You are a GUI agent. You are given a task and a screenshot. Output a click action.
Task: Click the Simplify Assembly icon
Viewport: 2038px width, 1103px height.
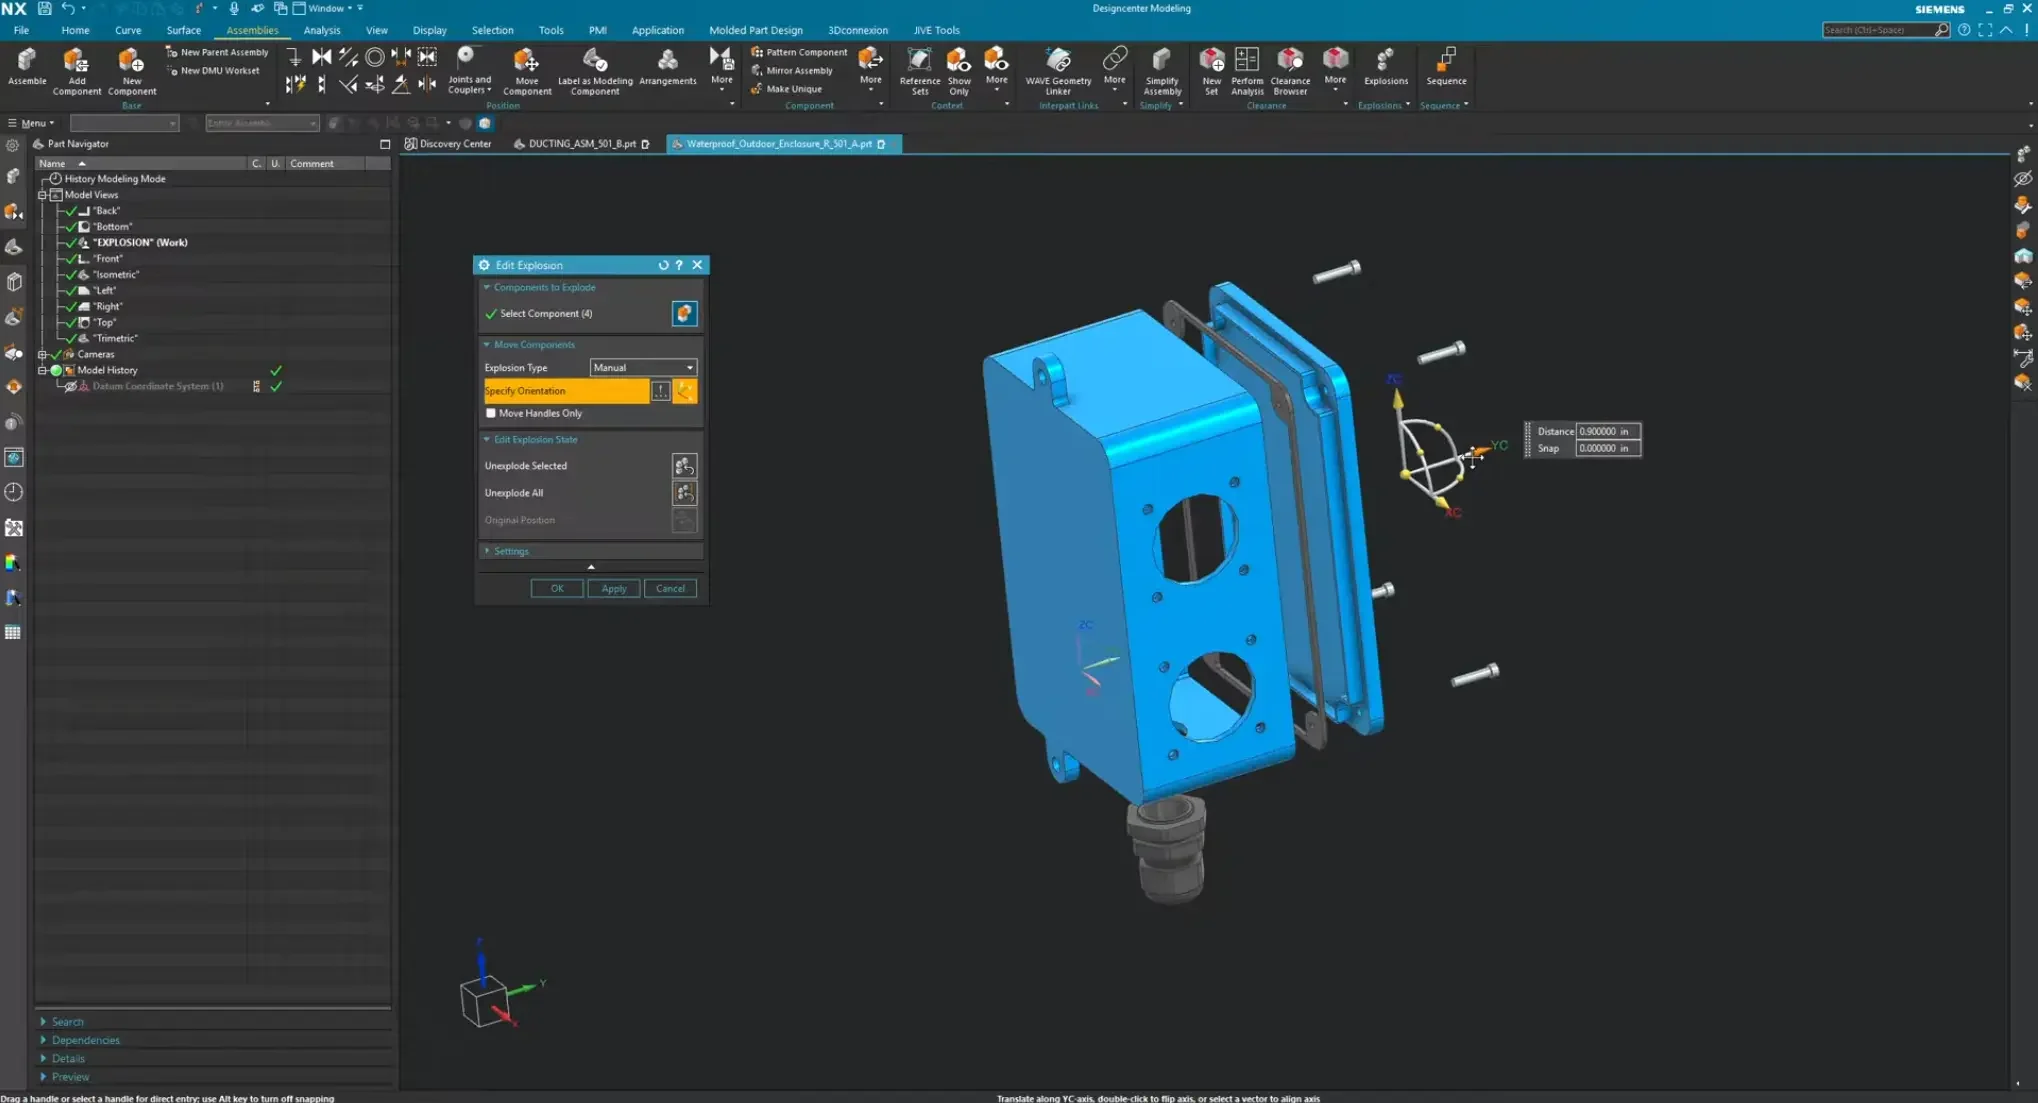coord(1162,70)
